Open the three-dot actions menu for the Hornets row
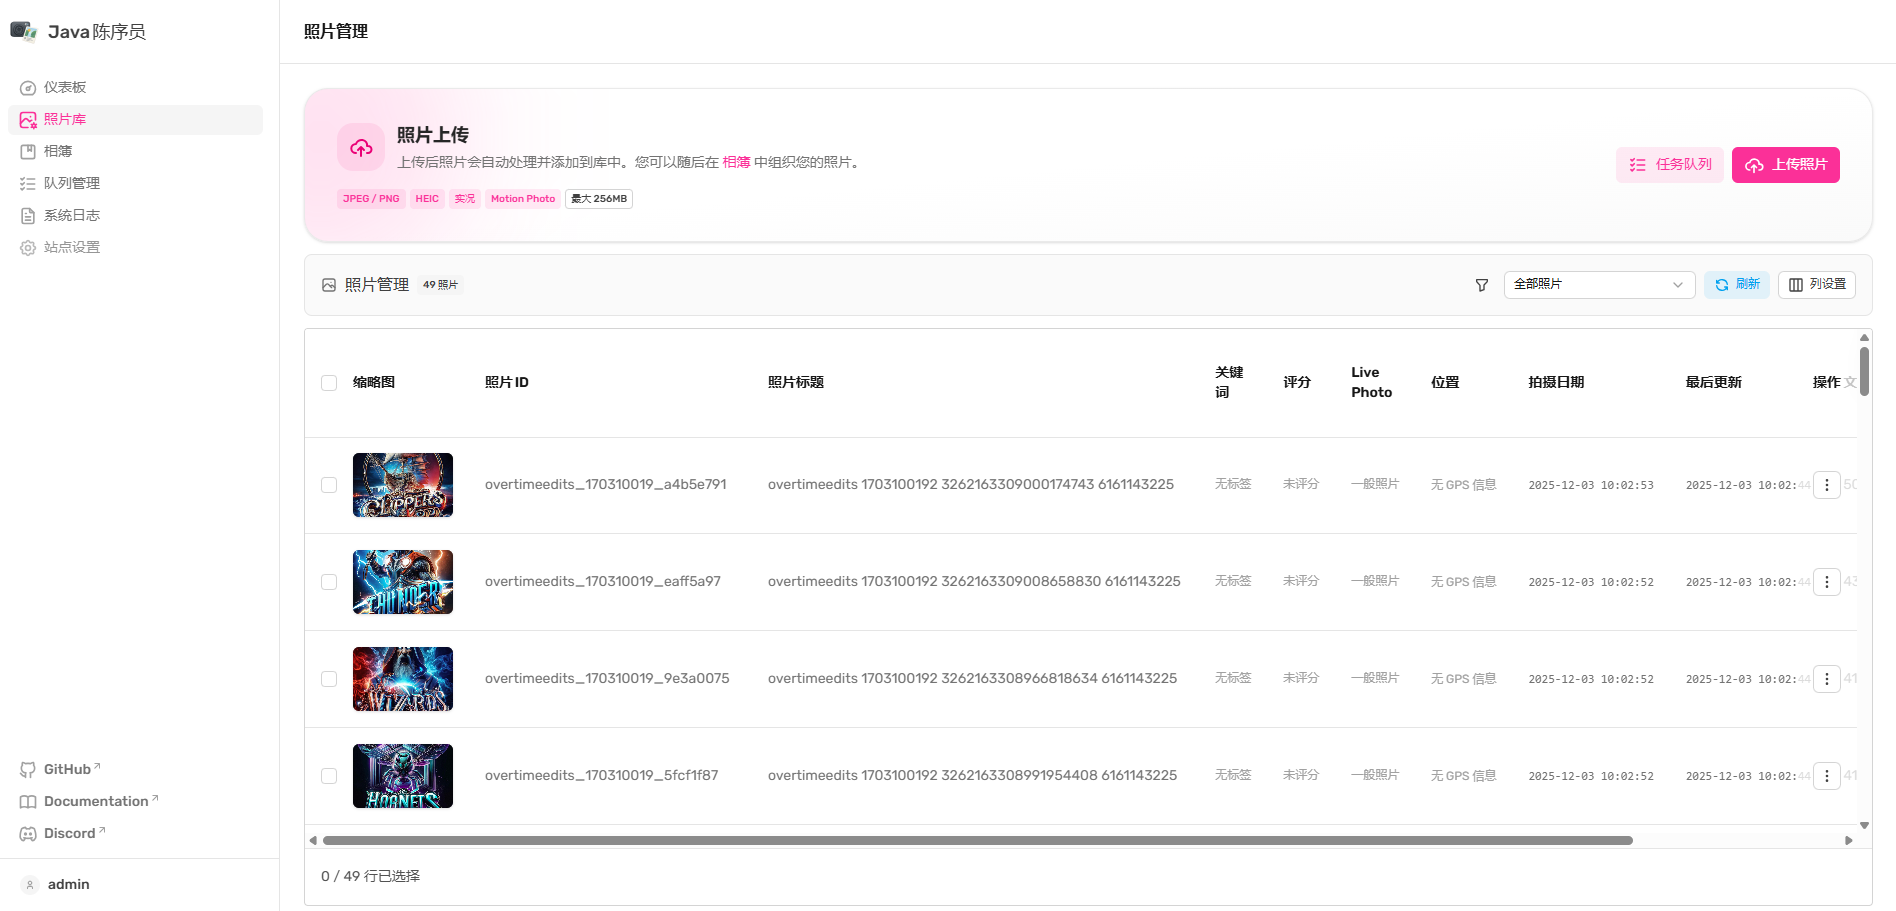 1826,776
